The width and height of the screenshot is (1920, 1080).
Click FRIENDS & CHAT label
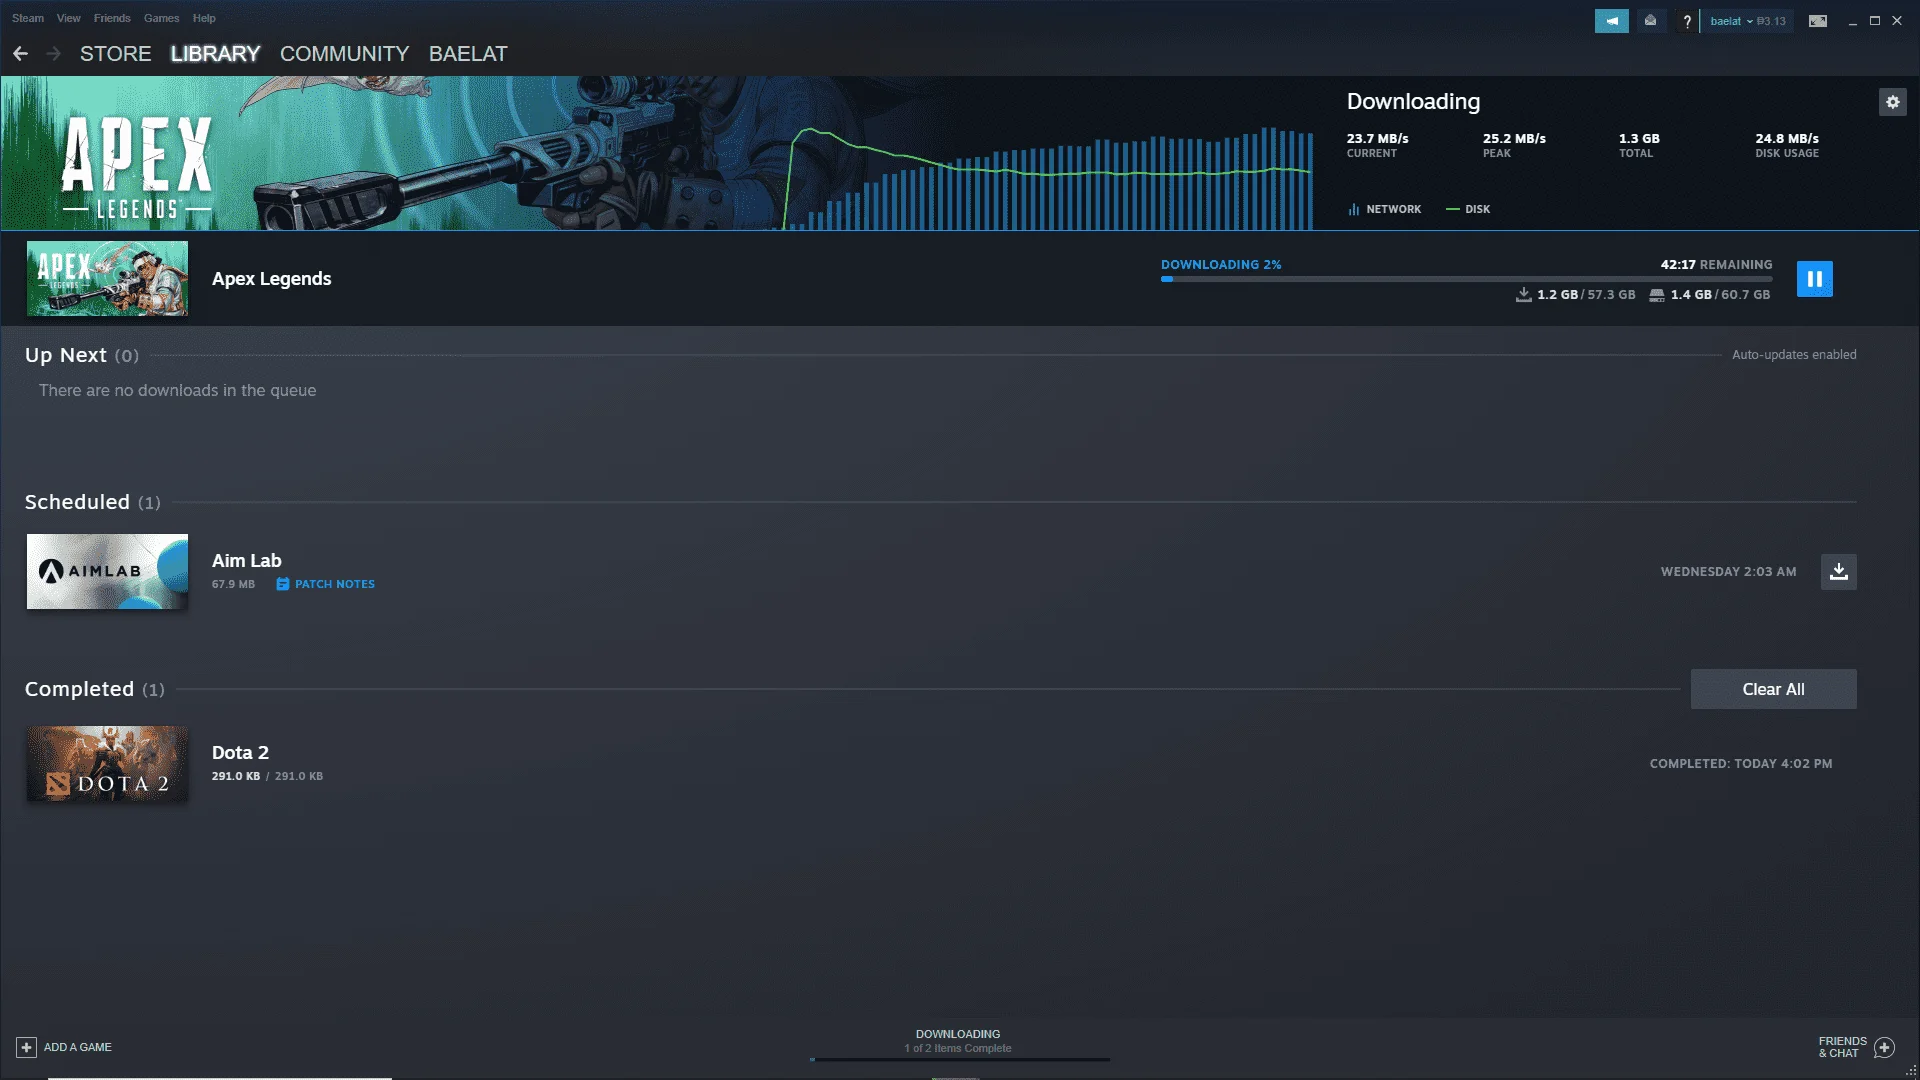[1842, 1047]
